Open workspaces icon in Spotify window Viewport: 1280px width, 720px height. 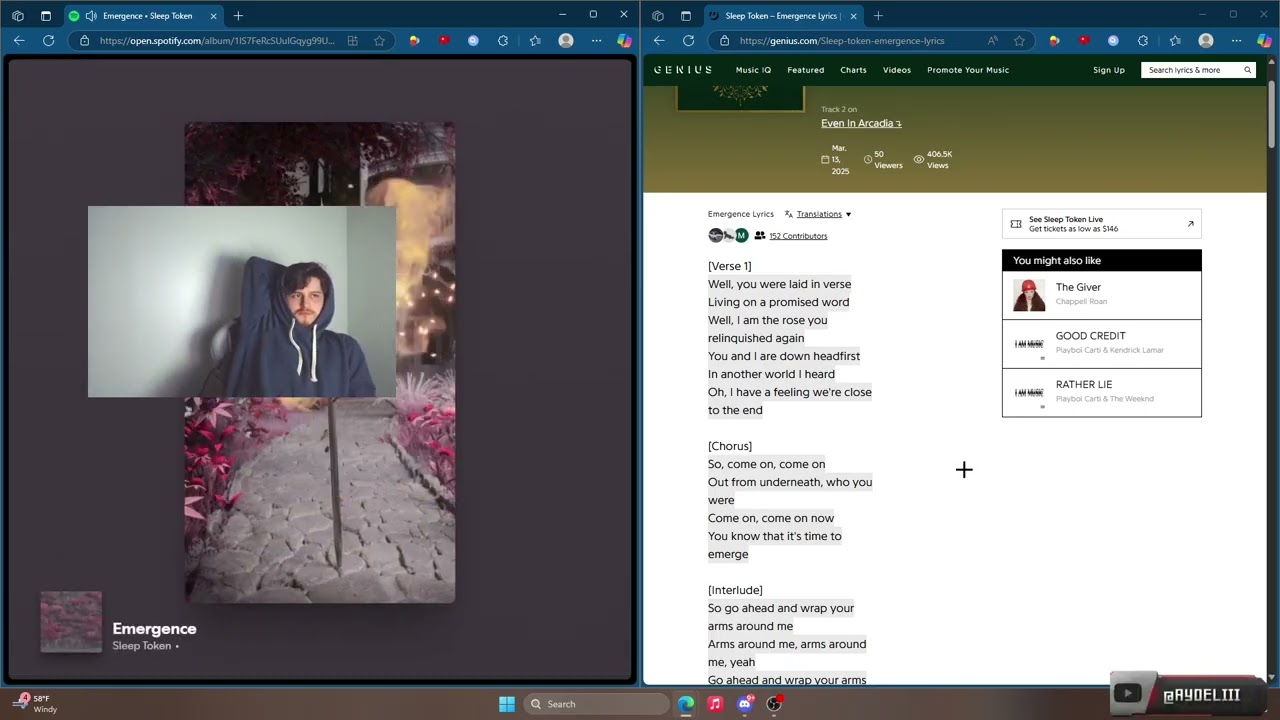coord(18,16)
